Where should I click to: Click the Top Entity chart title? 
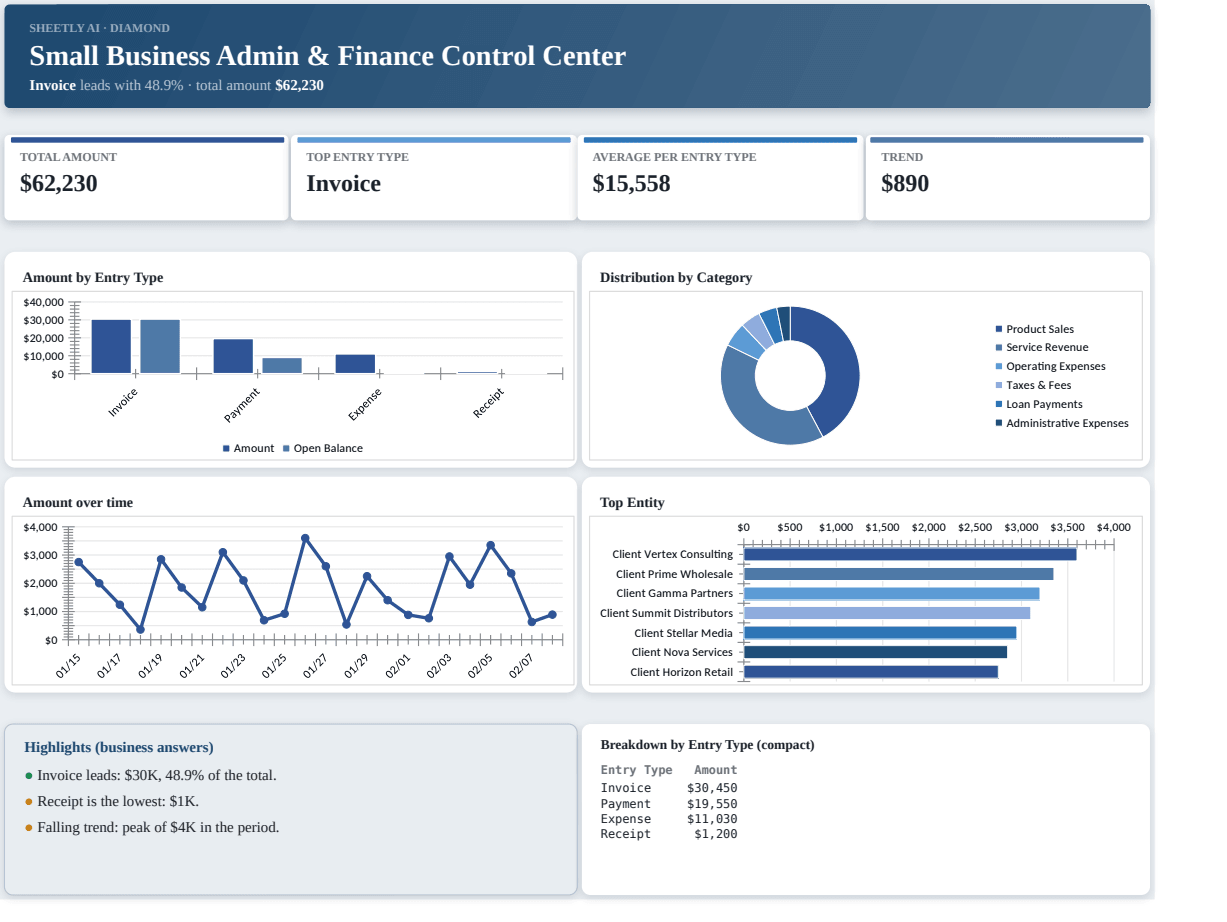tap(632, 503)
